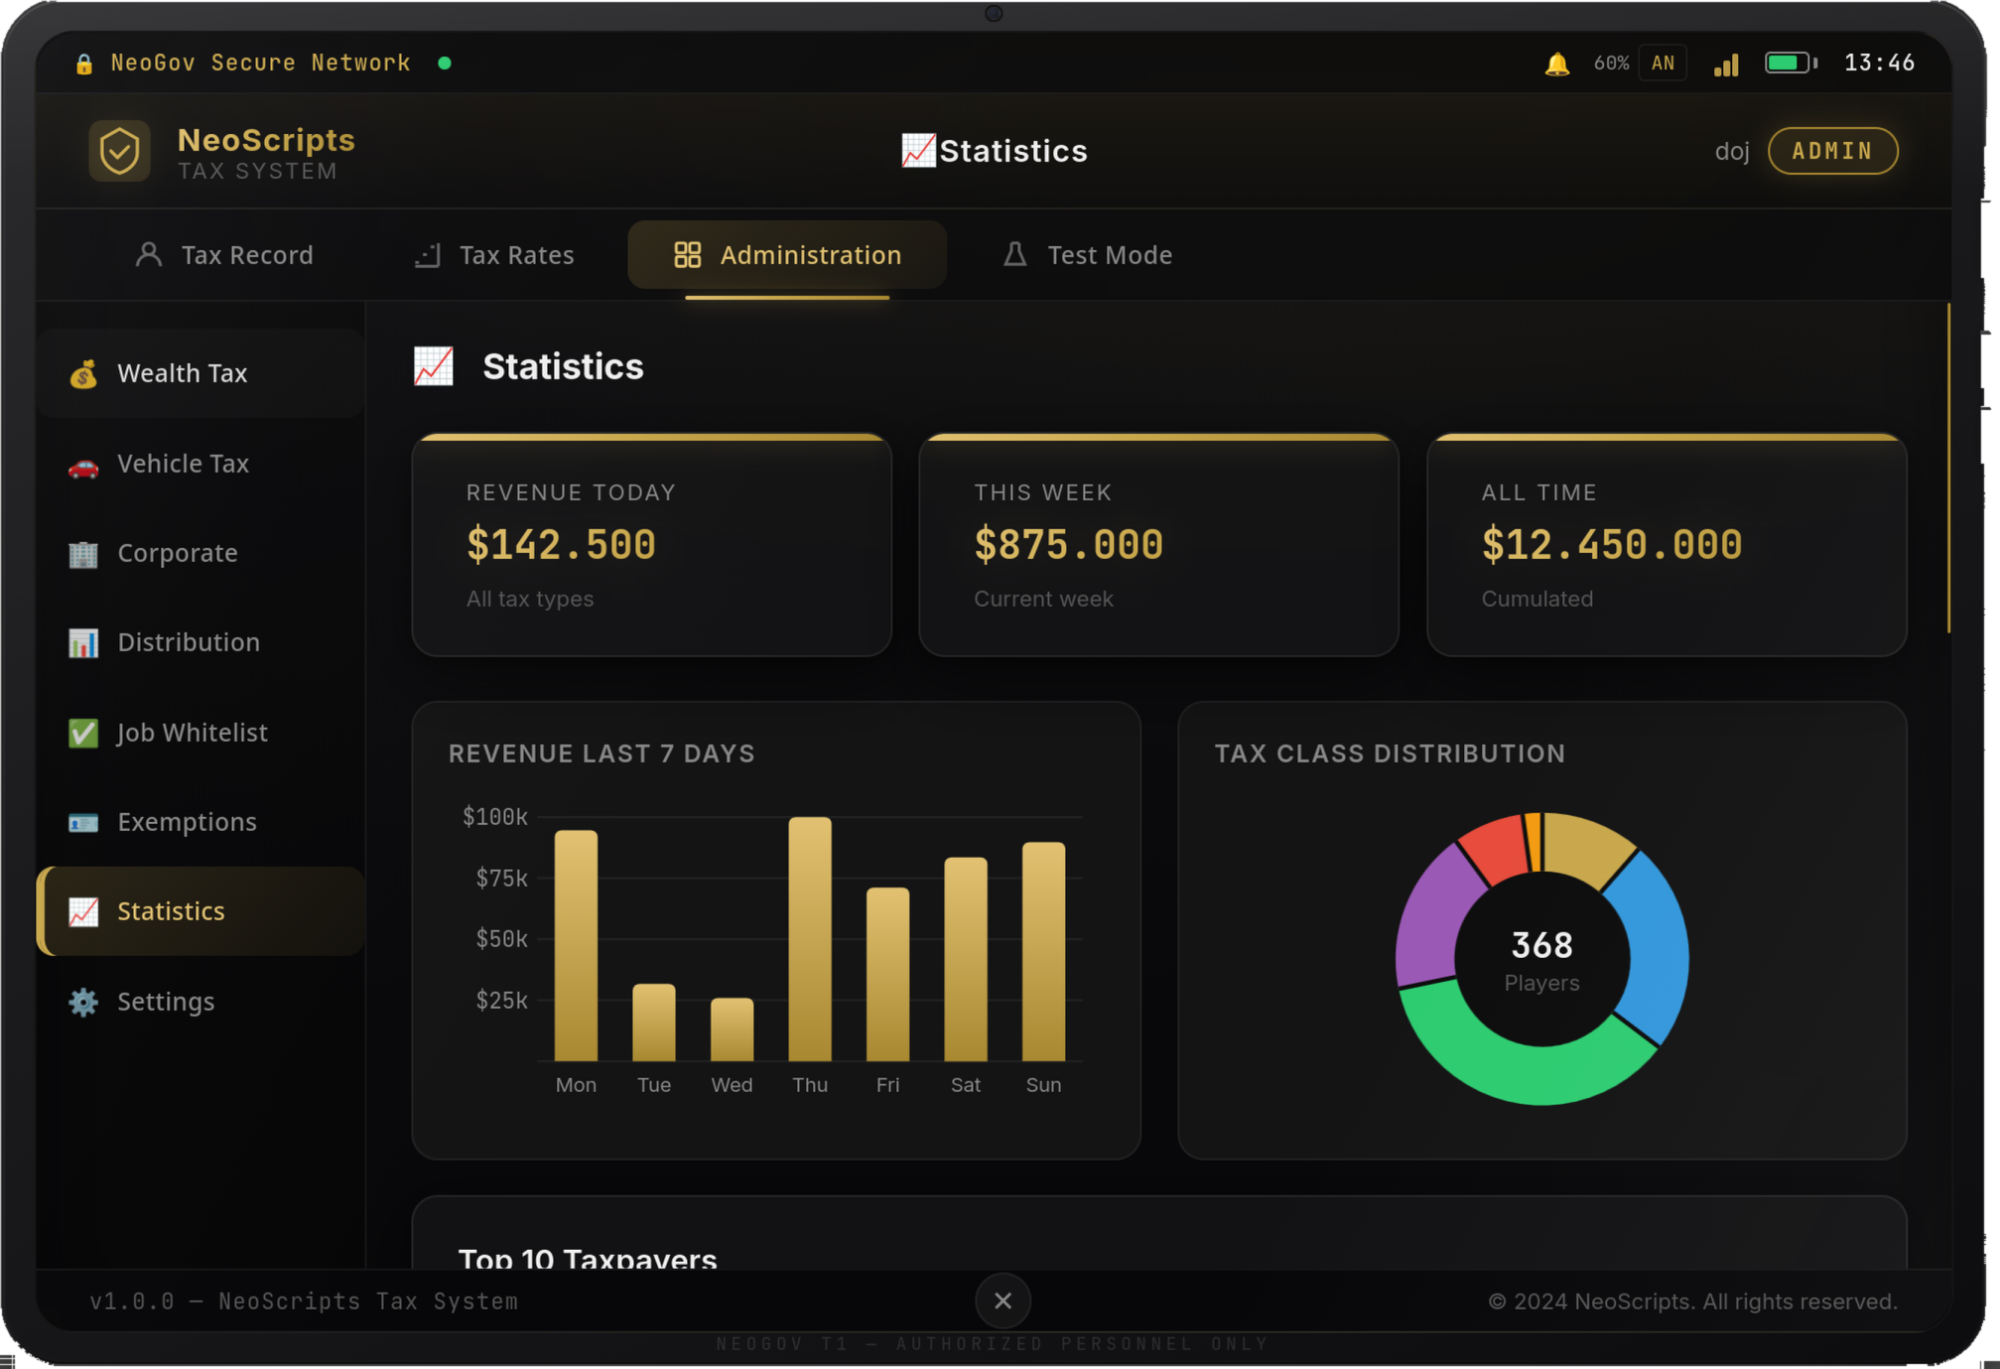The width and height of the screenshot is (2000, 1369).
Task: Click the NeoScripts shield logo
Action: coord(120,151)
